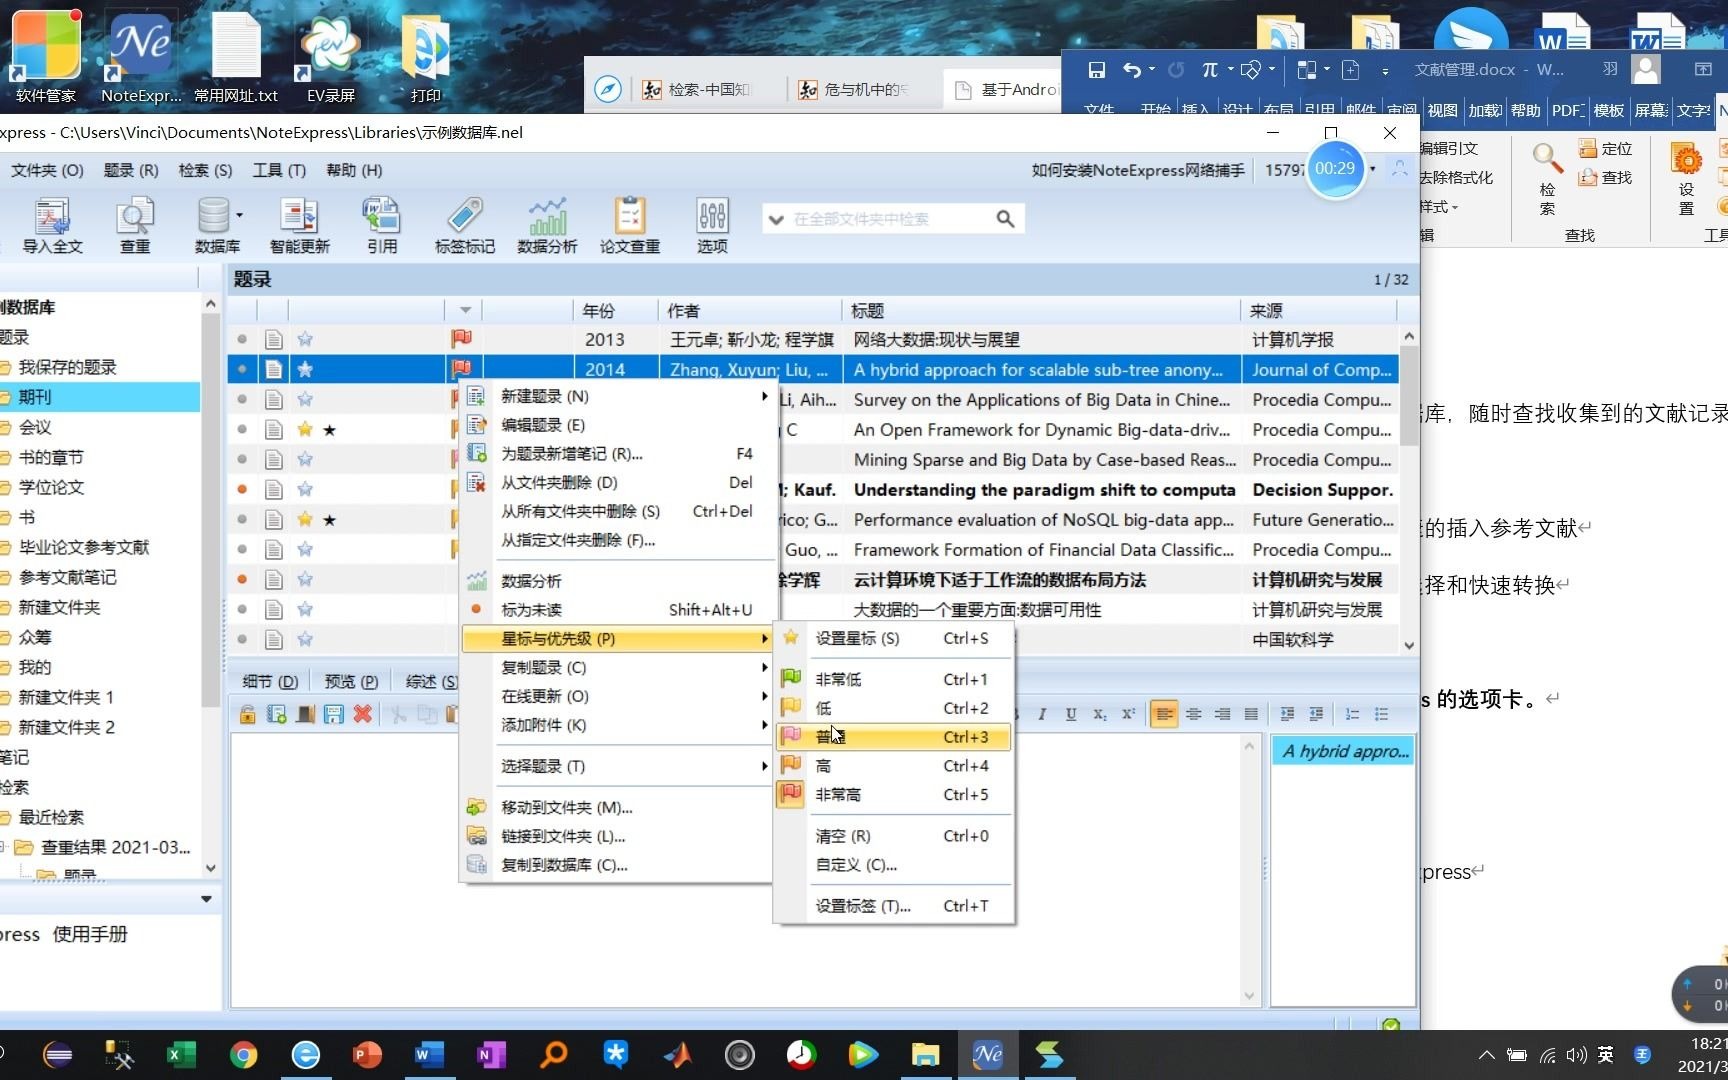Toggle the star on the Mining Sparse and Big Data row
1728x1080 pixels.
coord(305,459)
